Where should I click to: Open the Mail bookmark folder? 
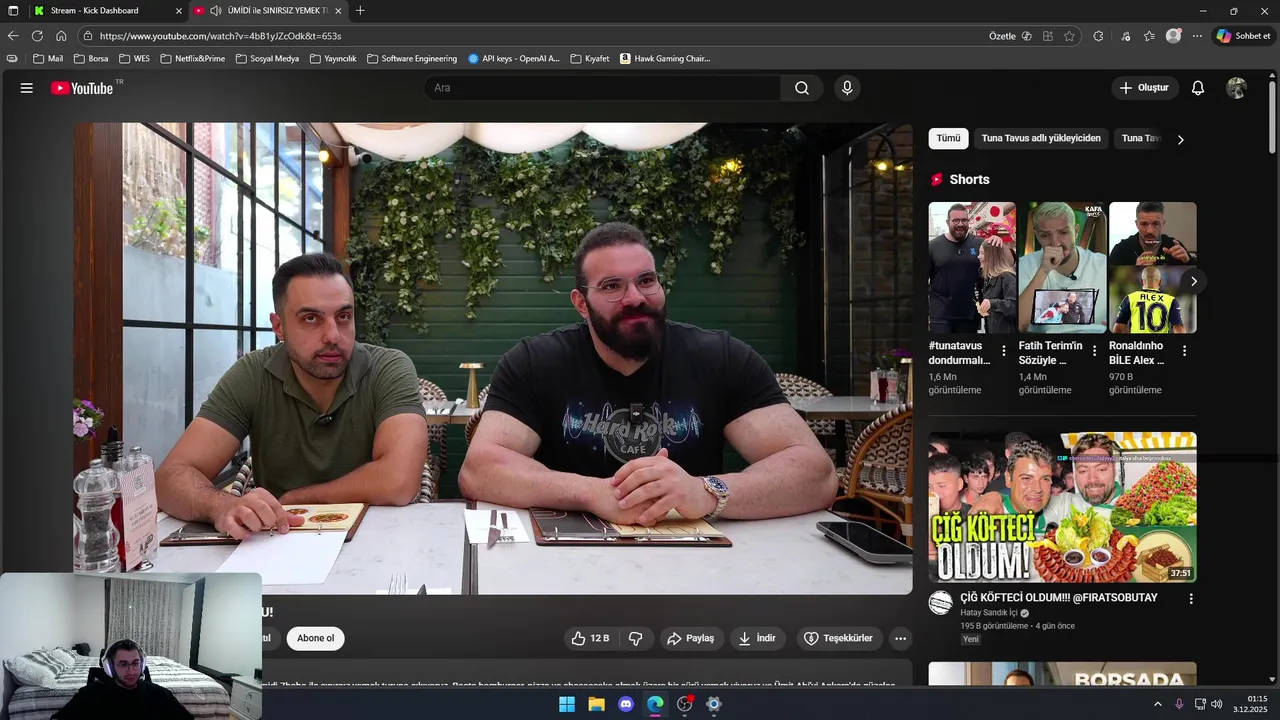pos(48,59)
